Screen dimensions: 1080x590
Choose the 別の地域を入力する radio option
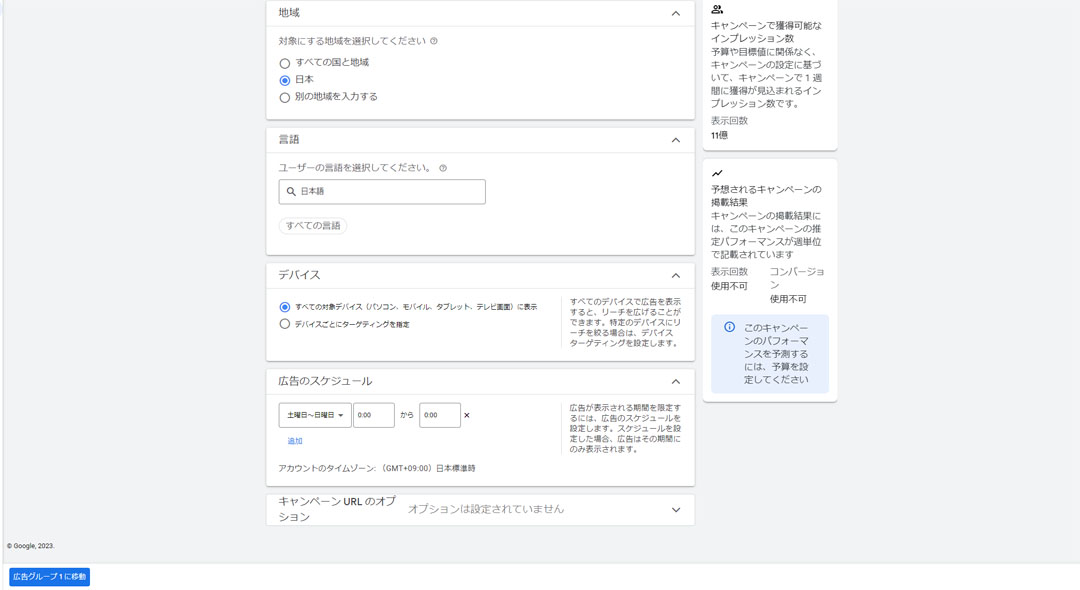click(x=285, y=98)
